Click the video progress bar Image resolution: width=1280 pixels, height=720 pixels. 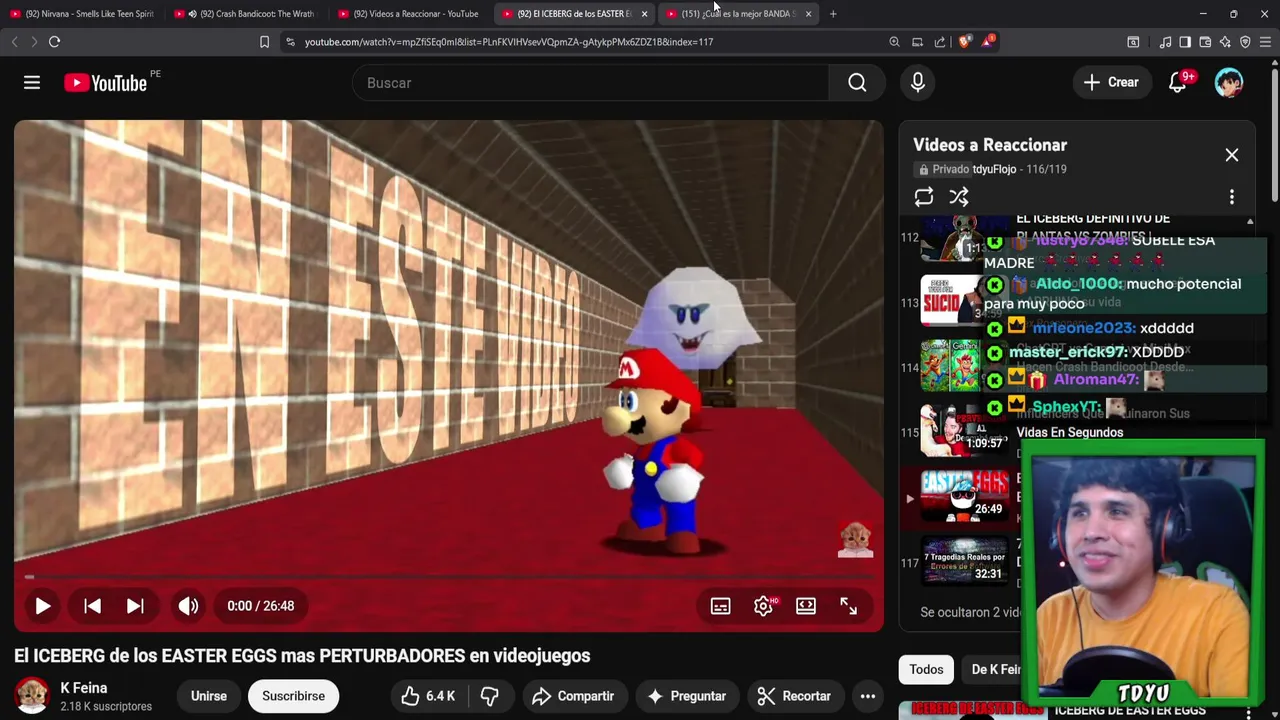[449, 577]
